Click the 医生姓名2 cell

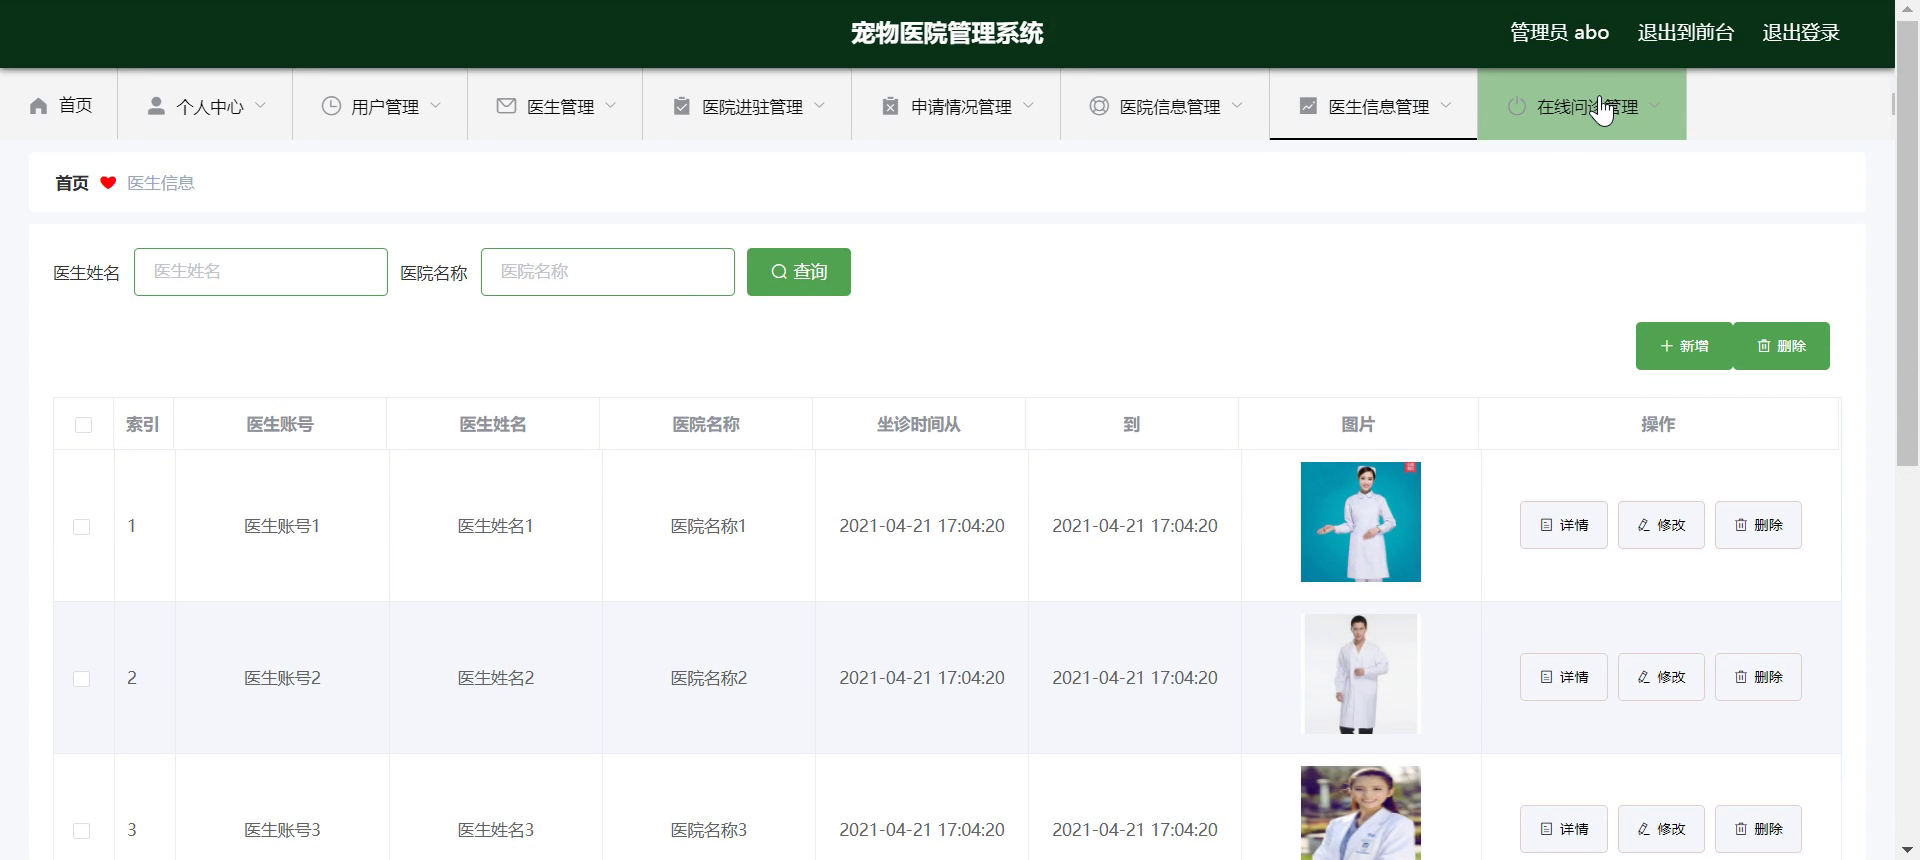click(x=496, y=678)
